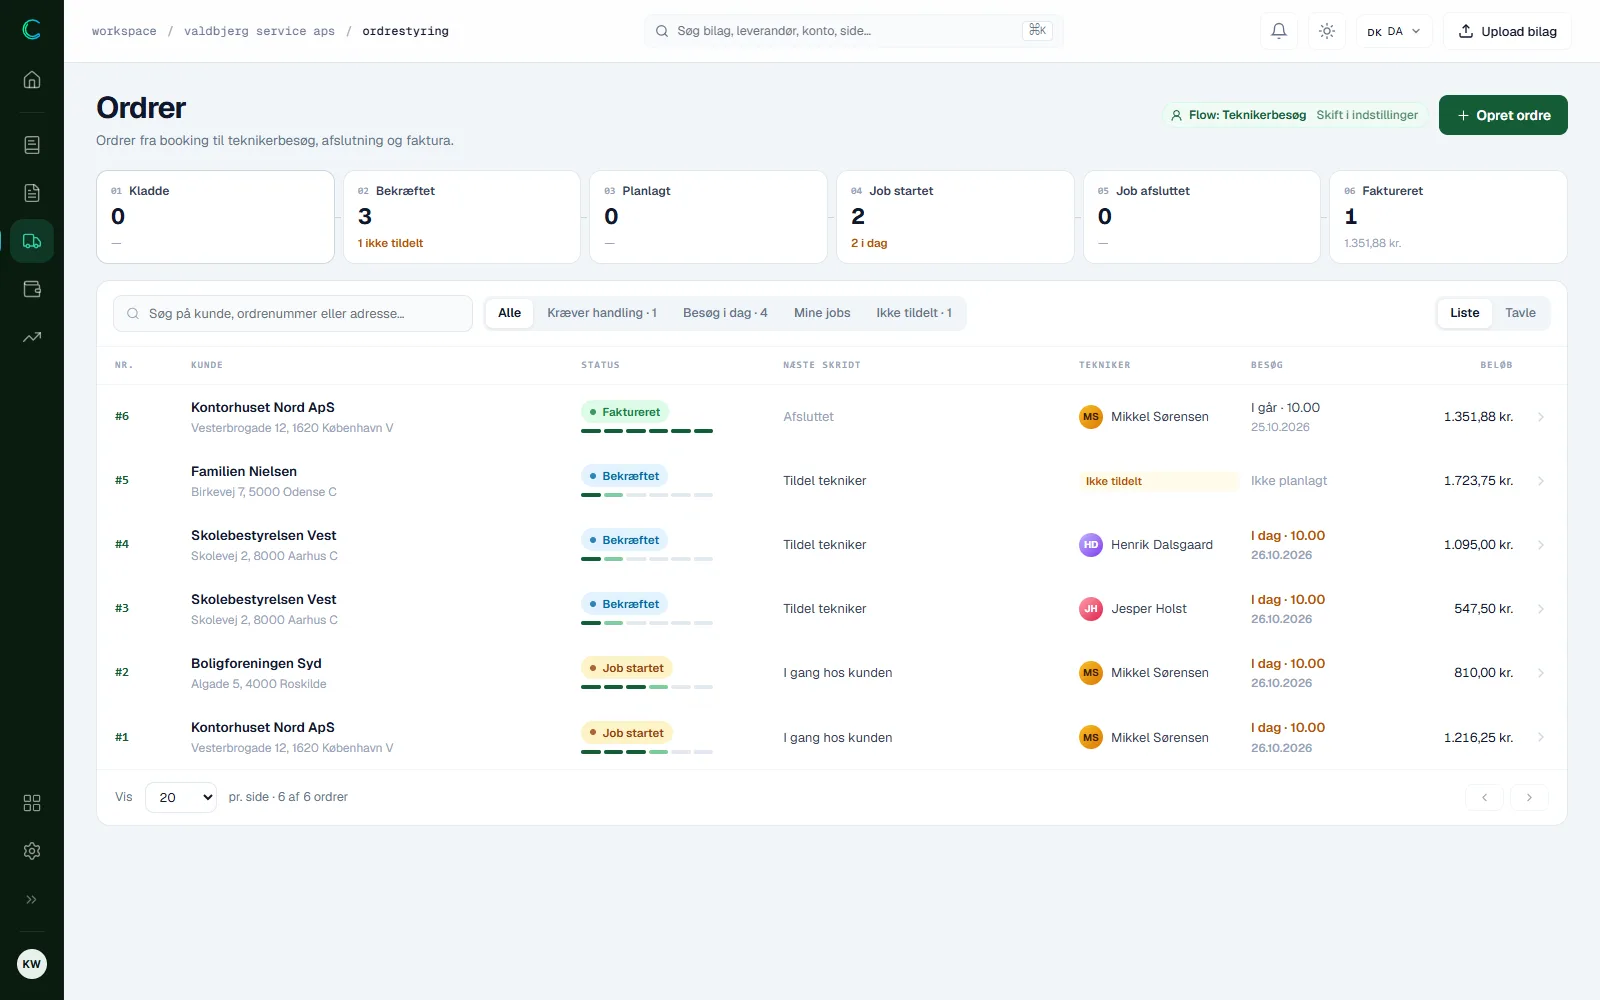The width and height of the screenshot is (1600, 1000).
Task: Click the Kladde status card
Action: [x=215, y=217]
